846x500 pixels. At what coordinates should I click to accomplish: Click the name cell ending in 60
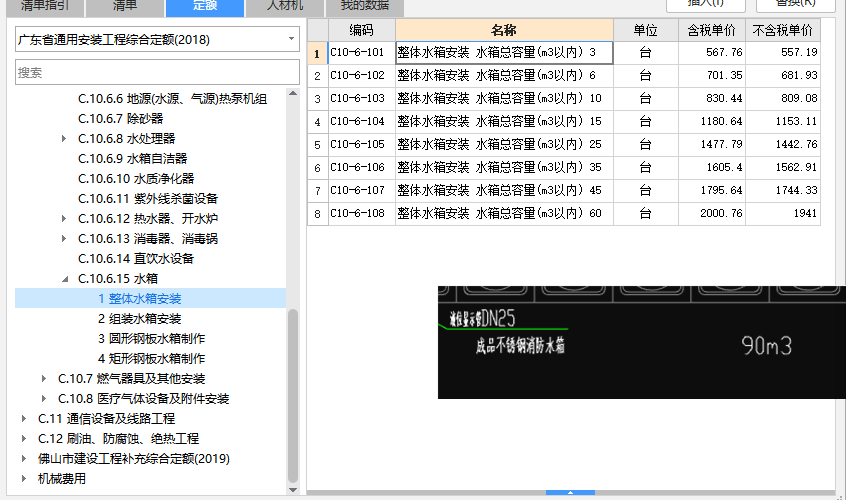point(504,214)
